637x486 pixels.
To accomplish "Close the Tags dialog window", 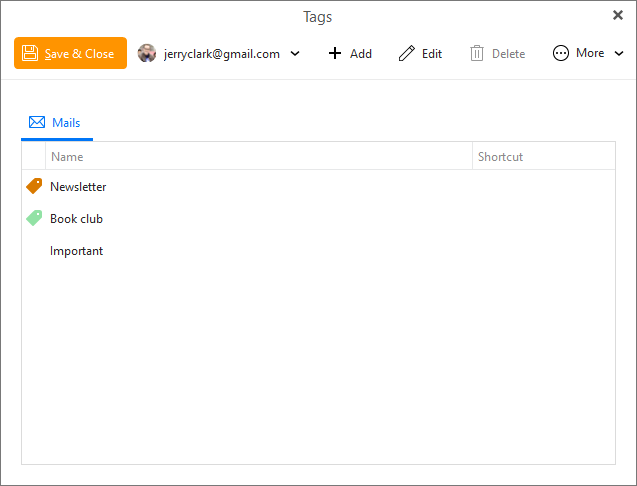I will (618, 15).
